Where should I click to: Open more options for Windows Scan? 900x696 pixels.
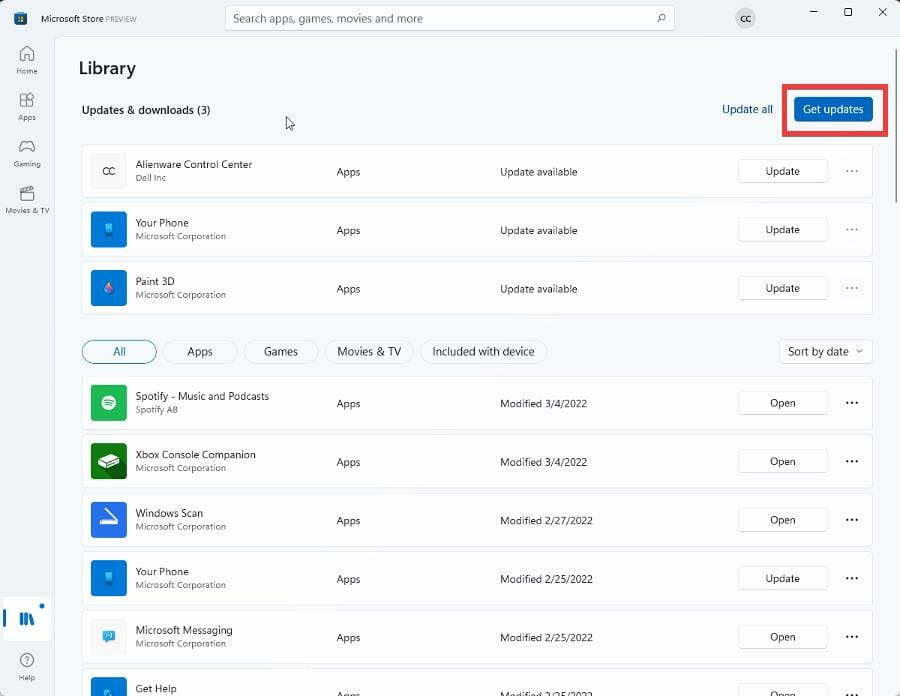[852, 520]
